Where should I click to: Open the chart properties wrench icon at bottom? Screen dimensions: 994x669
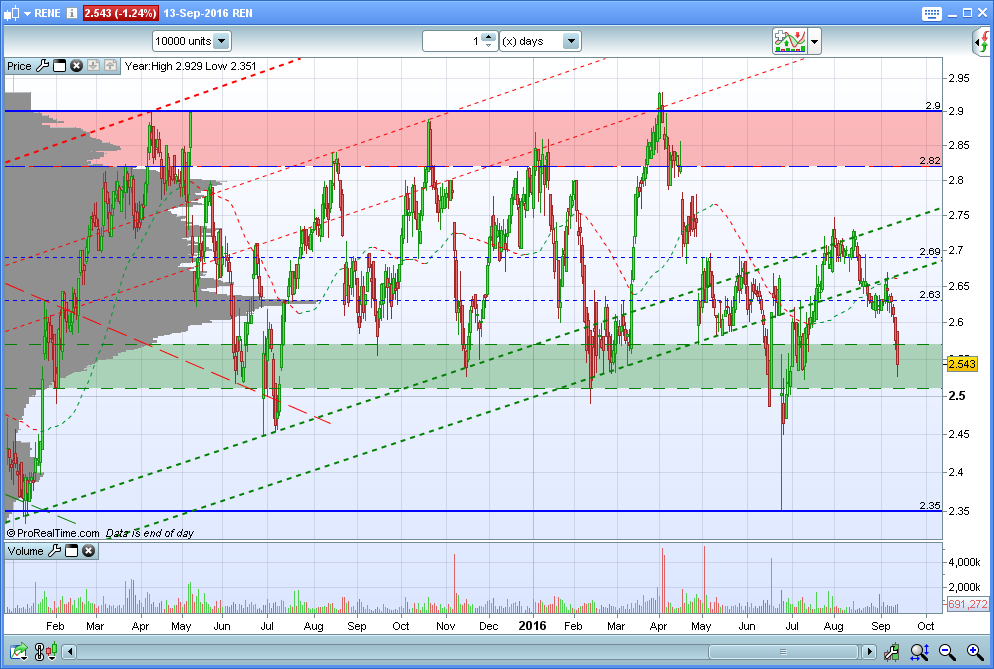pyautogui.click(x=891, y=651)
